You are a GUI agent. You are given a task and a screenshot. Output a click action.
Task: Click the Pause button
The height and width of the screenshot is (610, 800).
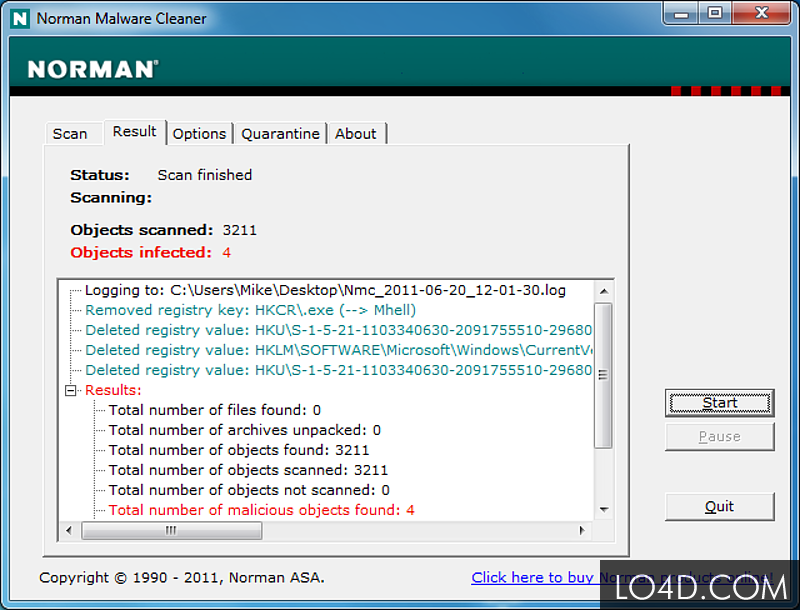(x=719, y=436)
